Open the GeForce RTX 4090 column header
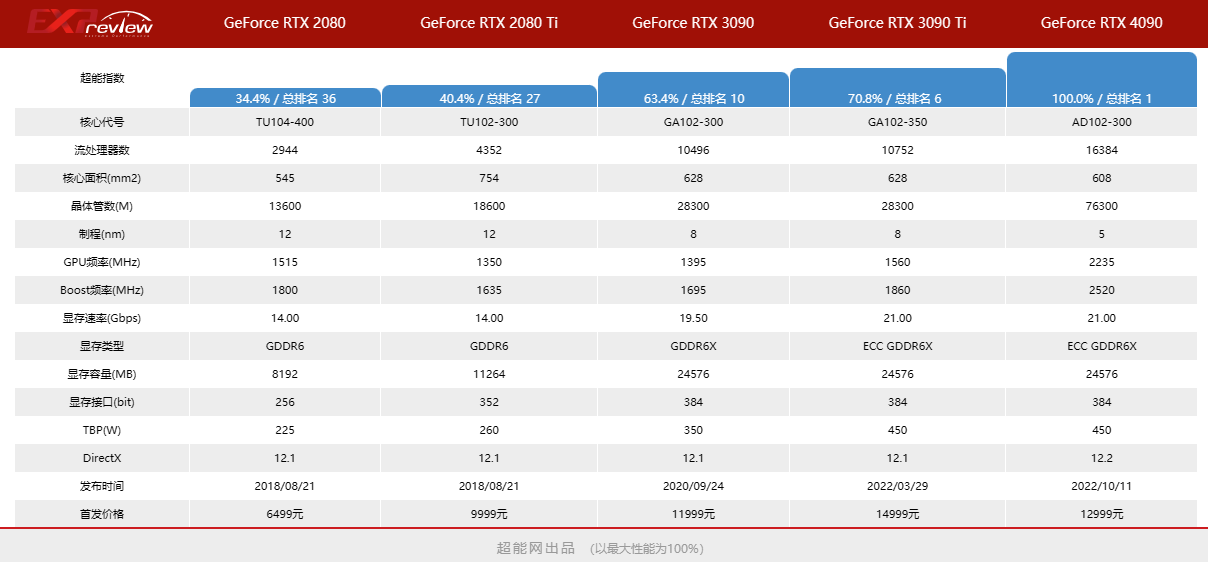The width and height of the screenshot is (1208, 562). [x=1101, y=23]
